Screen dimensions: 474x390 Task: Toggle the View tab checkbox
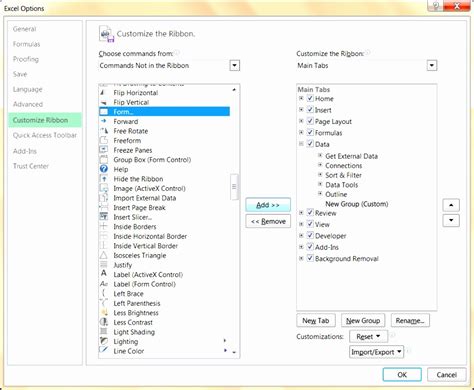coord(310,224)
